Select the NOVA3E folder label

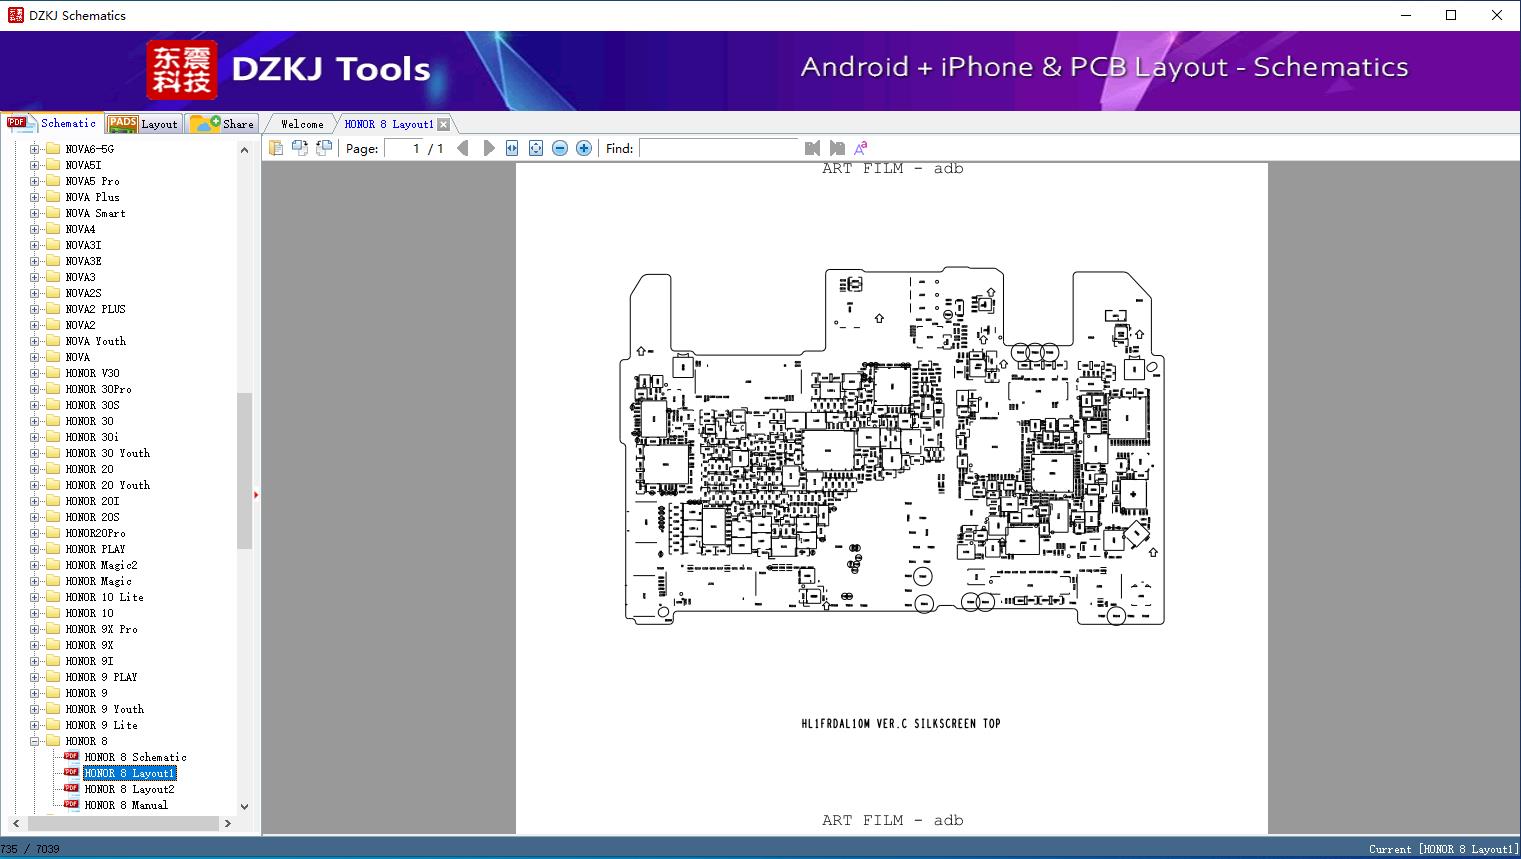click(x=84, y=261)
